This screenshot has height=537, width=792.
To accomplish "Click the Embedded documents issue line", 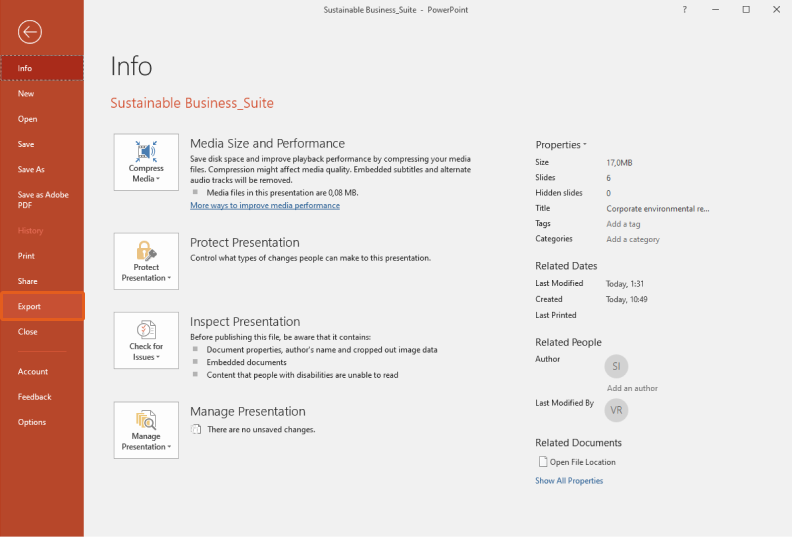I will pos(246,362).
